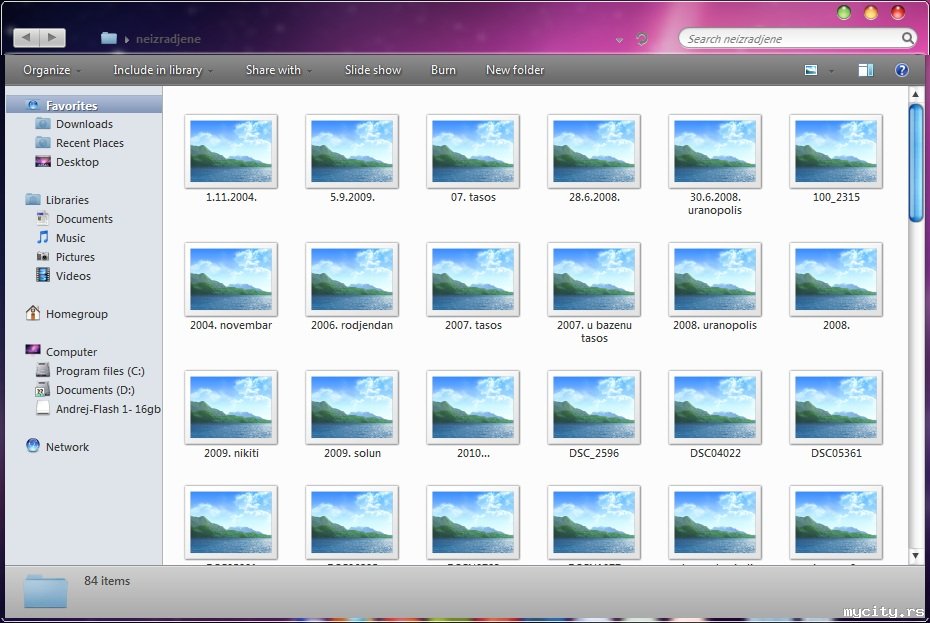
Task: Select the DSC_2596 thumbnail
Action: coord(594,408)
